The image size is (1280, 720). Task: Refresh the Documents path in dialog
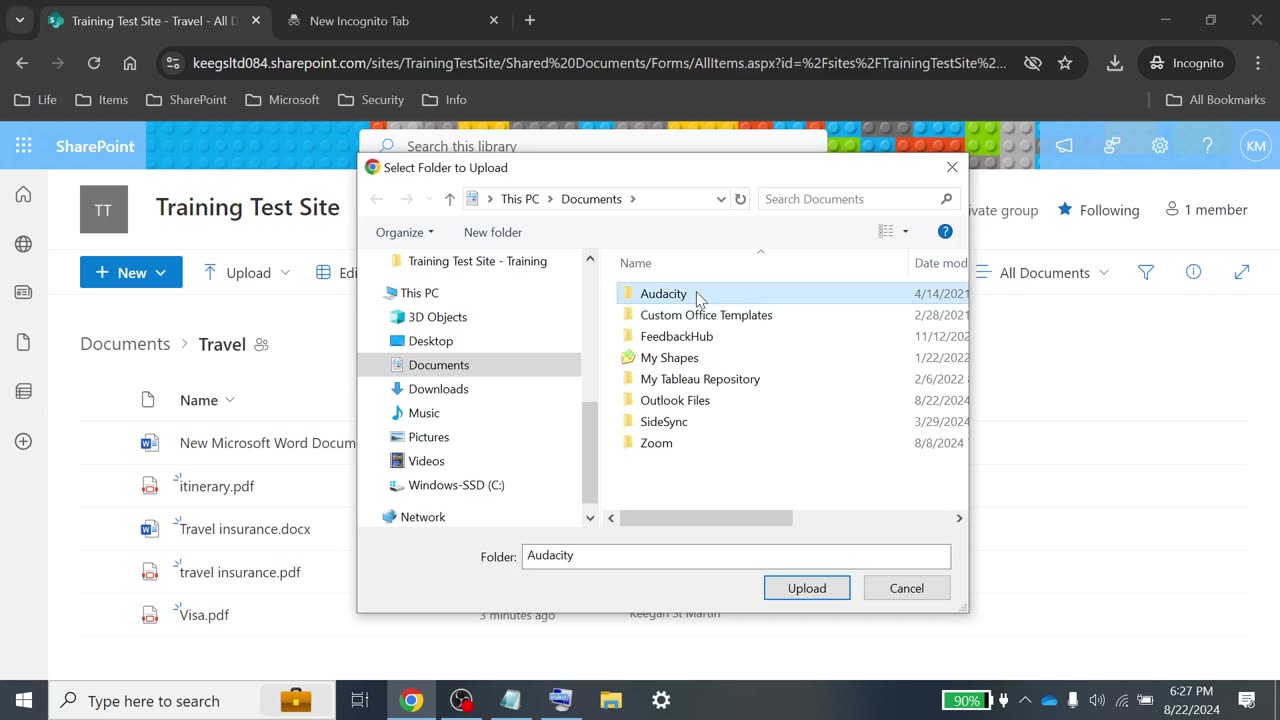point(740,199)
